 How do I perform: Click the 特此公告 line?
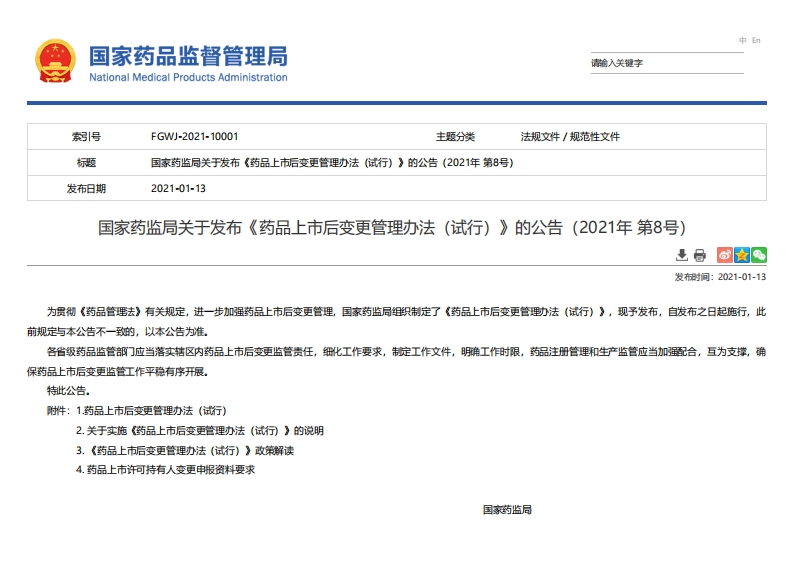69,391
